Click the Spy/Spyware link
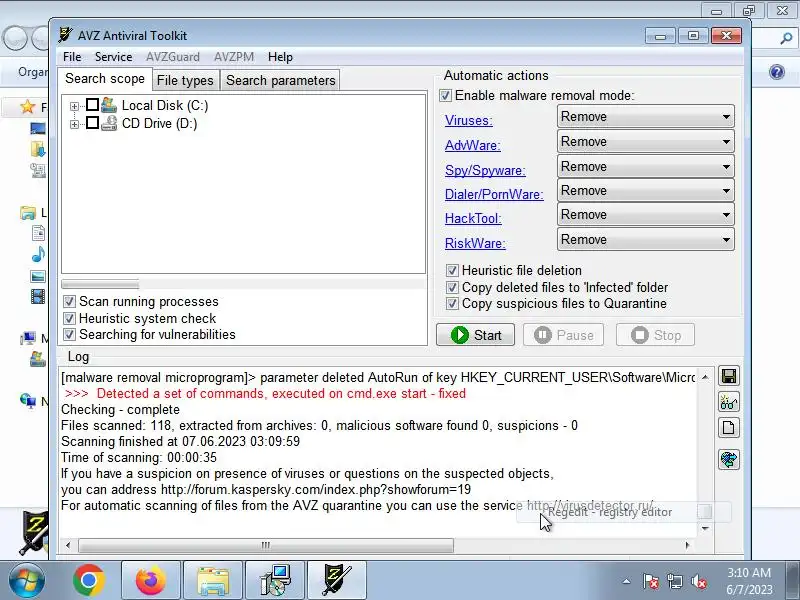This screenshot has width=800, height=600. pyautogui.click(x=485, y=170)
